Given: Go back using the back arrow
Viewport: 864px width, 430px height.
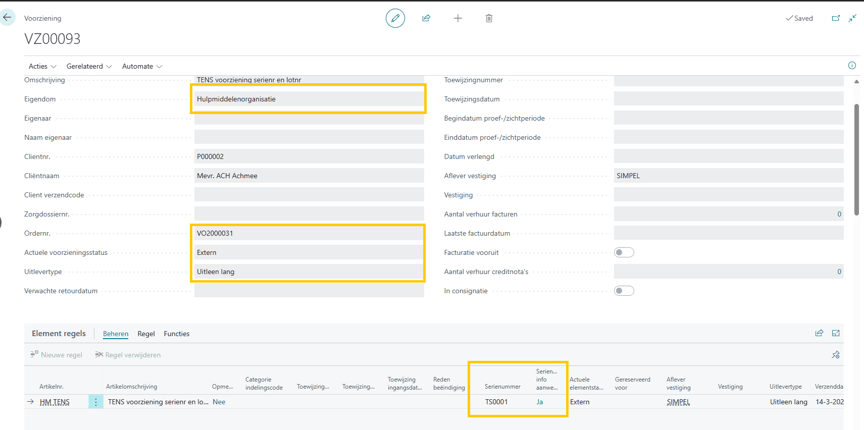Looking at the screenshot, I should 7,18.
